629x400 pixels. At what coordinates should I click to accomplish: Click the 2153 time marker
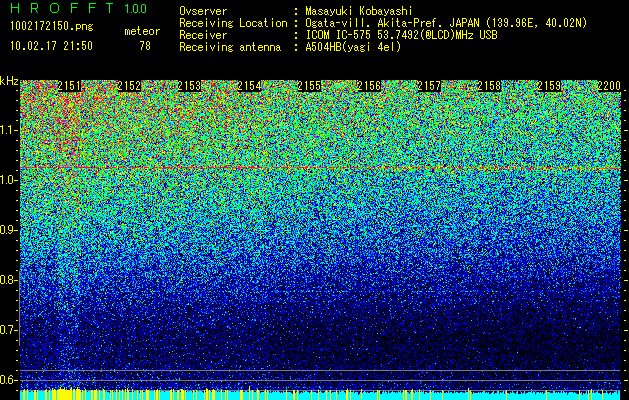coord(189,86)
